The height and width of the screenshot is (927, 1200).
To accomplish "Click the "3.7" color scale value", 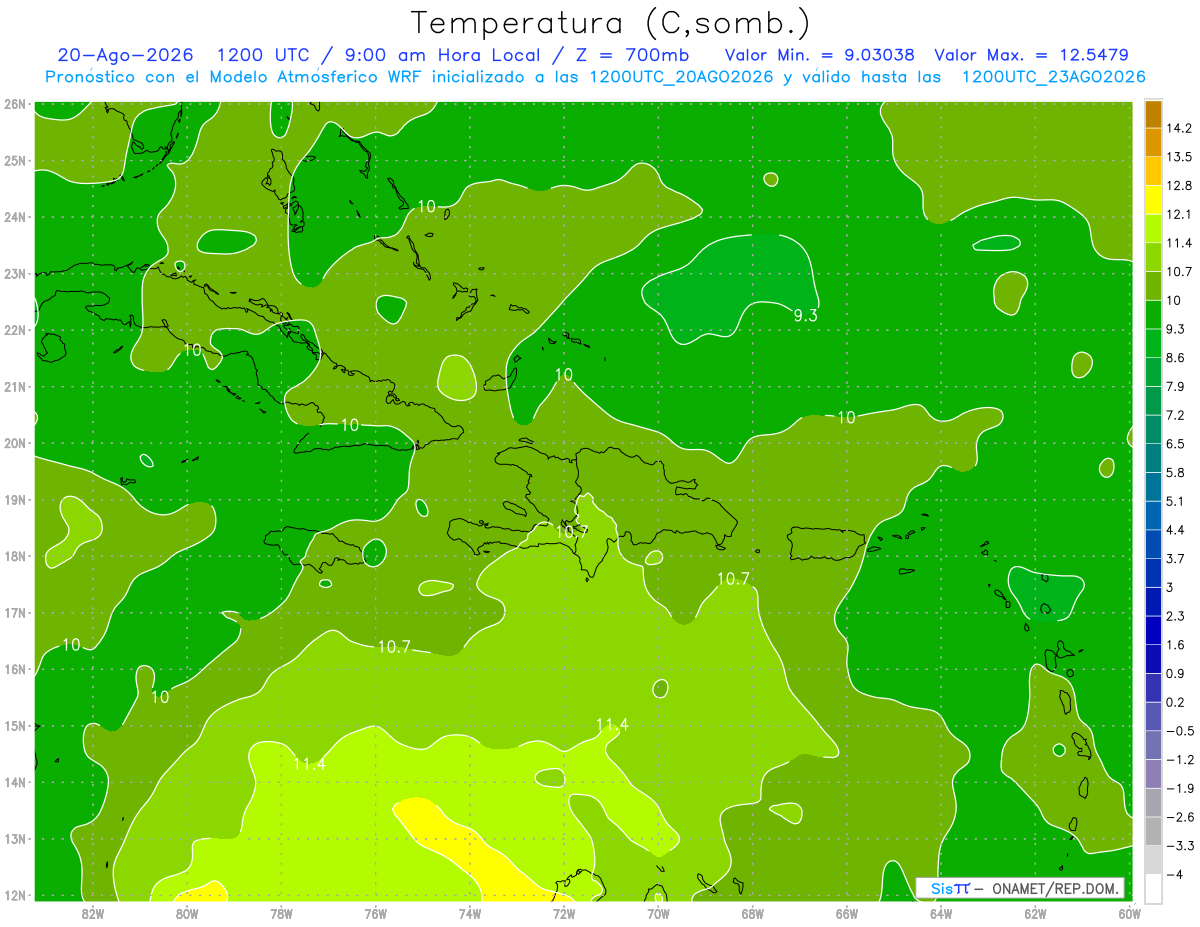I will tap(1175, 558).
